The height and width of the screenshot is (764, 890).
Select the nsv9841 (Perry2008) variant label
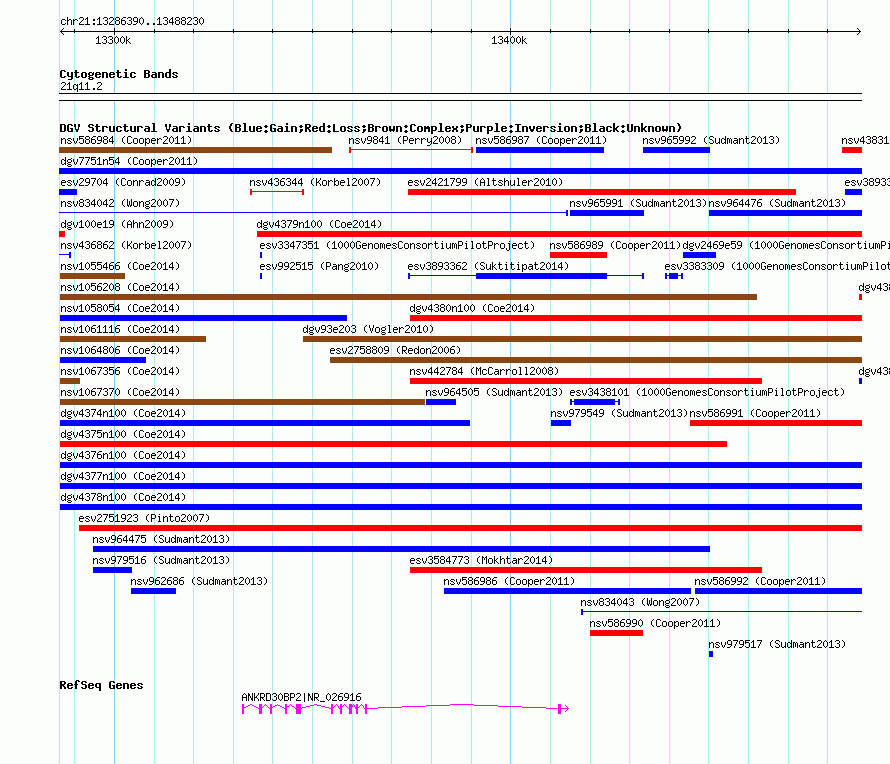pyautogui.click(x=405, y=140)
